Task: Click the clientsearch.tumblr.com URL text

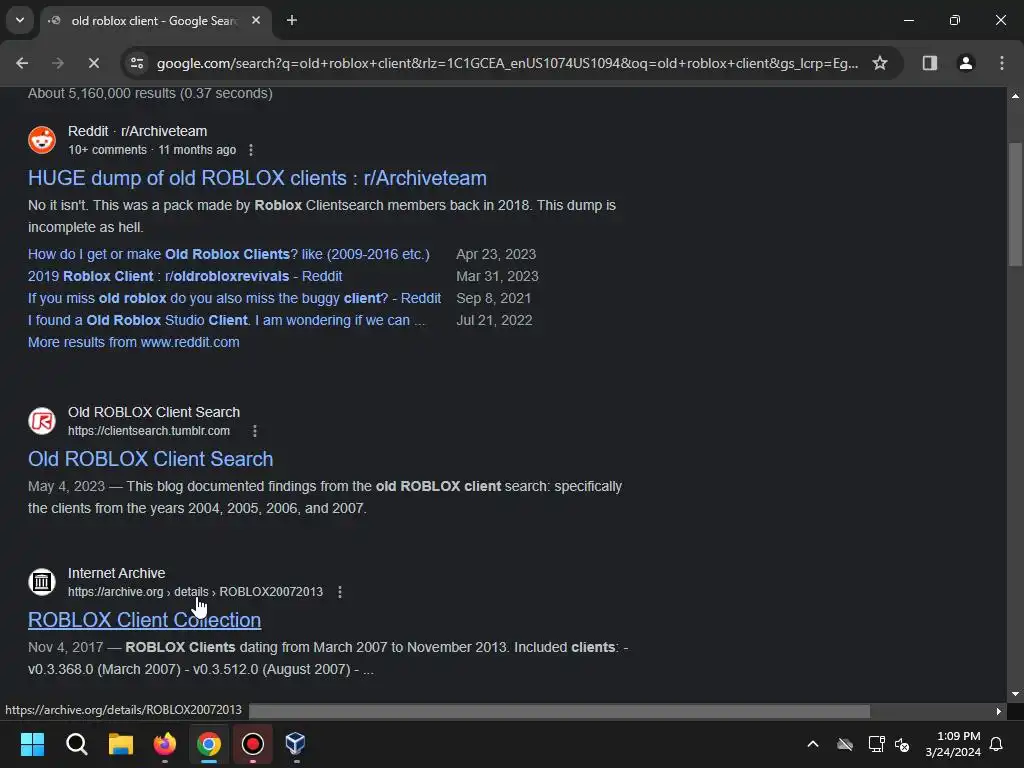Action: click(149, 431)
